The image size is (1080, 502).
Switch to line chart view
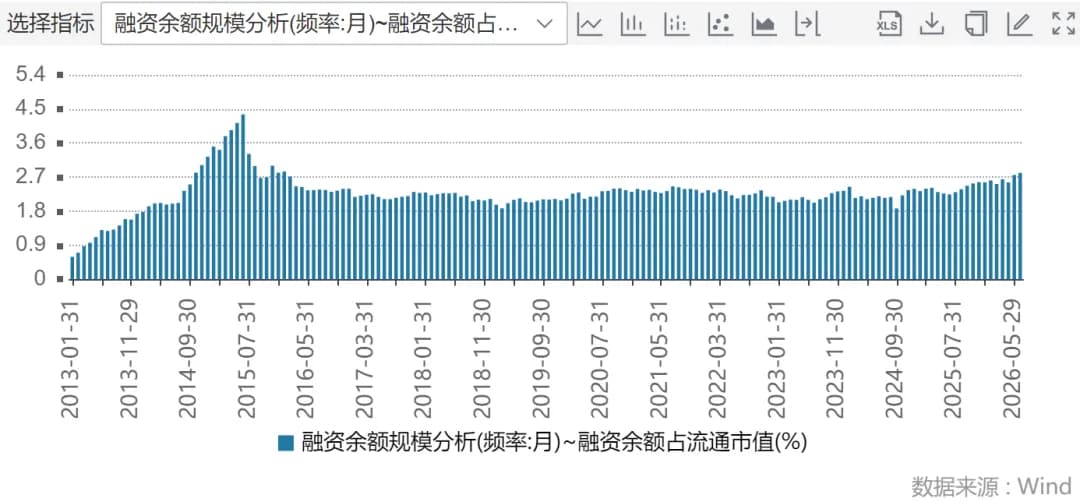point(590,24)
